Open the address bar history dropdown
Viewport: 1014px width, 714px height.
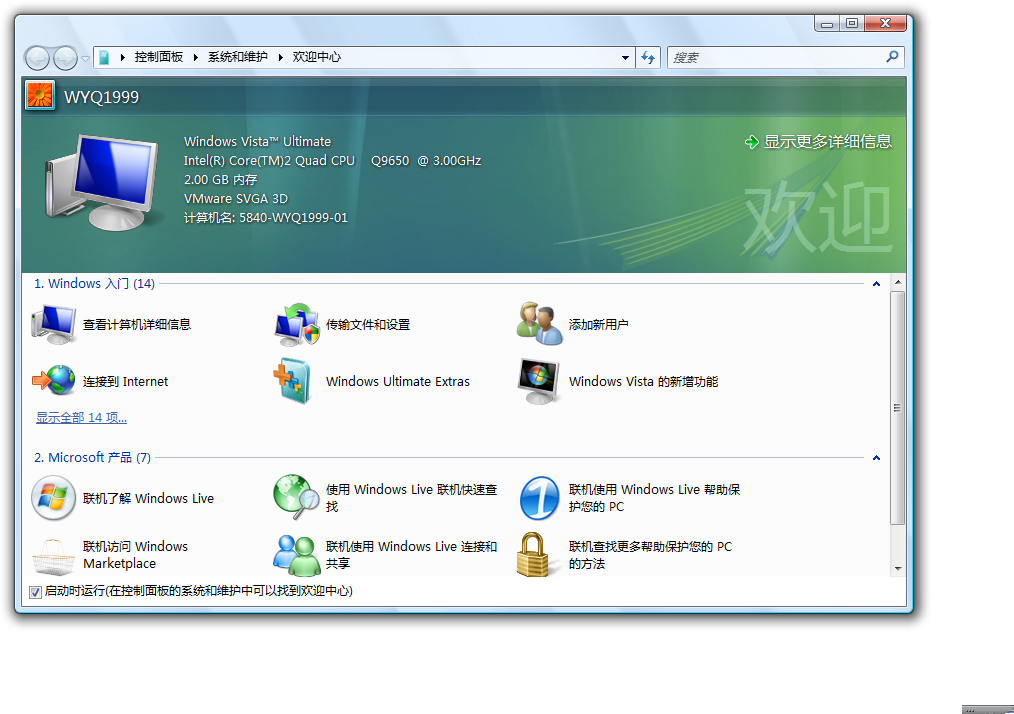click(x=625, y=58)
